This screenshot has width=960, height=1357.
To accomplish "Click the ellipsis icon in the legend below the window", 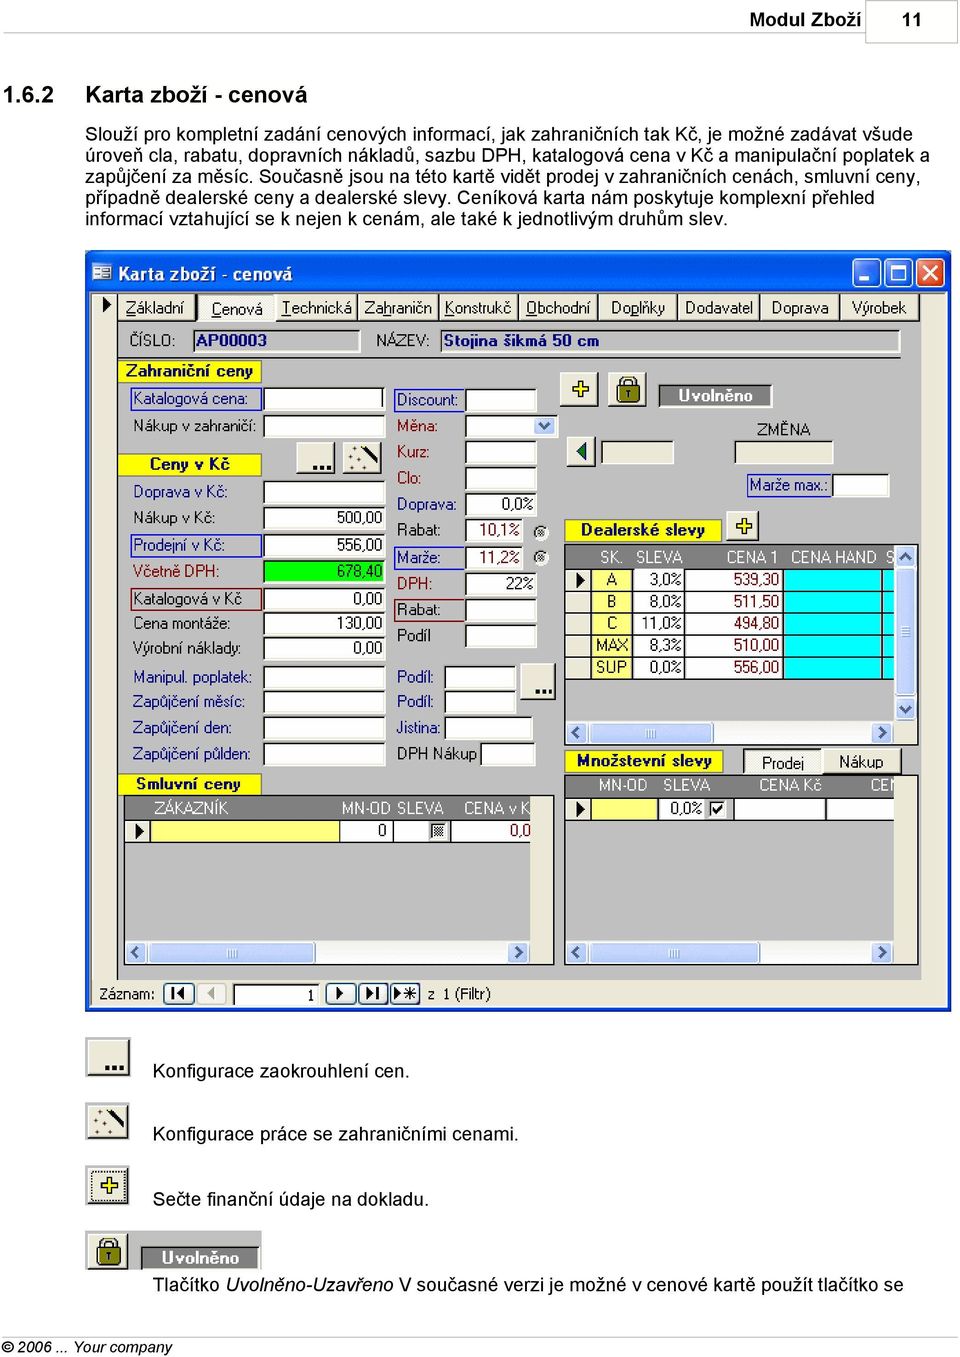I will click(108, 1058).
